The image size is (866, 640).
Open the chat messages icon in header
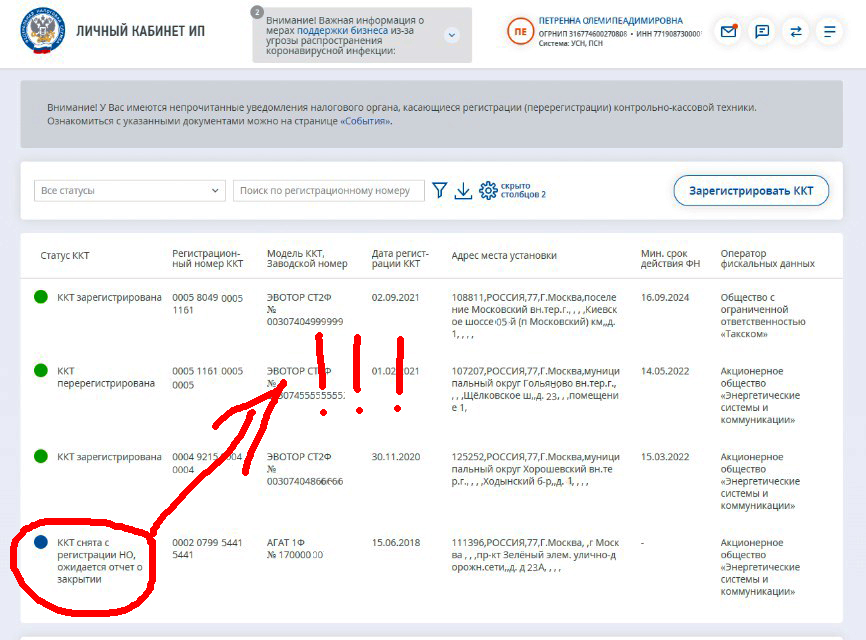coord(762,32)
